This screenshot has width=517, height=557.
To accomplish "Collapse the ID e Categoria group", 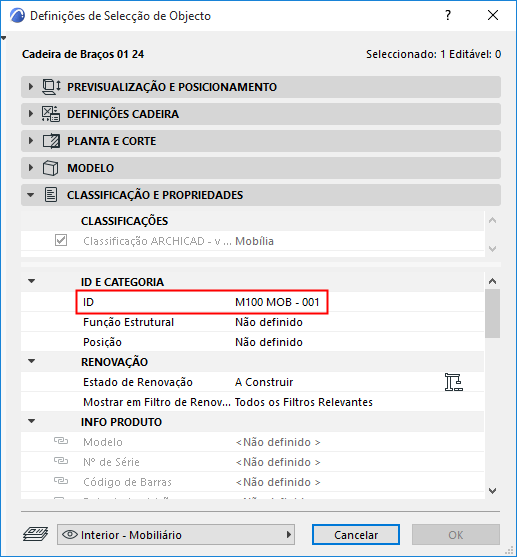I will click(32, 281).
